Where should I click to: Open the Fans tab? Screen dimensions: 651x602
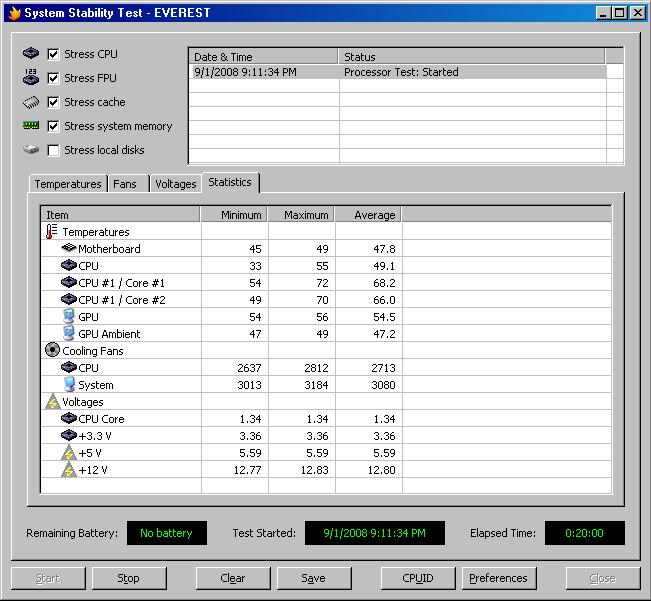pyautogui.click(x=128, y=184)
